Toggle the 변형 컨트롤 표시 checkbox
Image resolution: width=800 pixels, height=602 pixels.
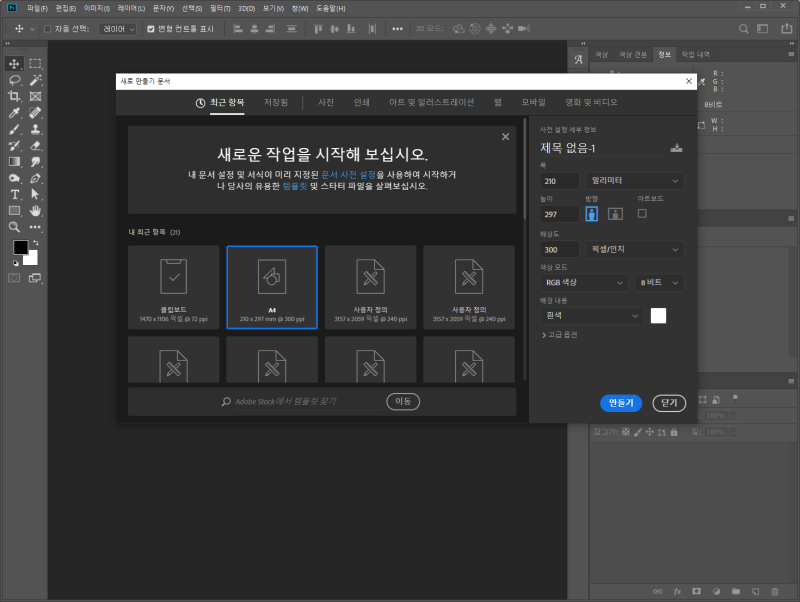[151, 29]
